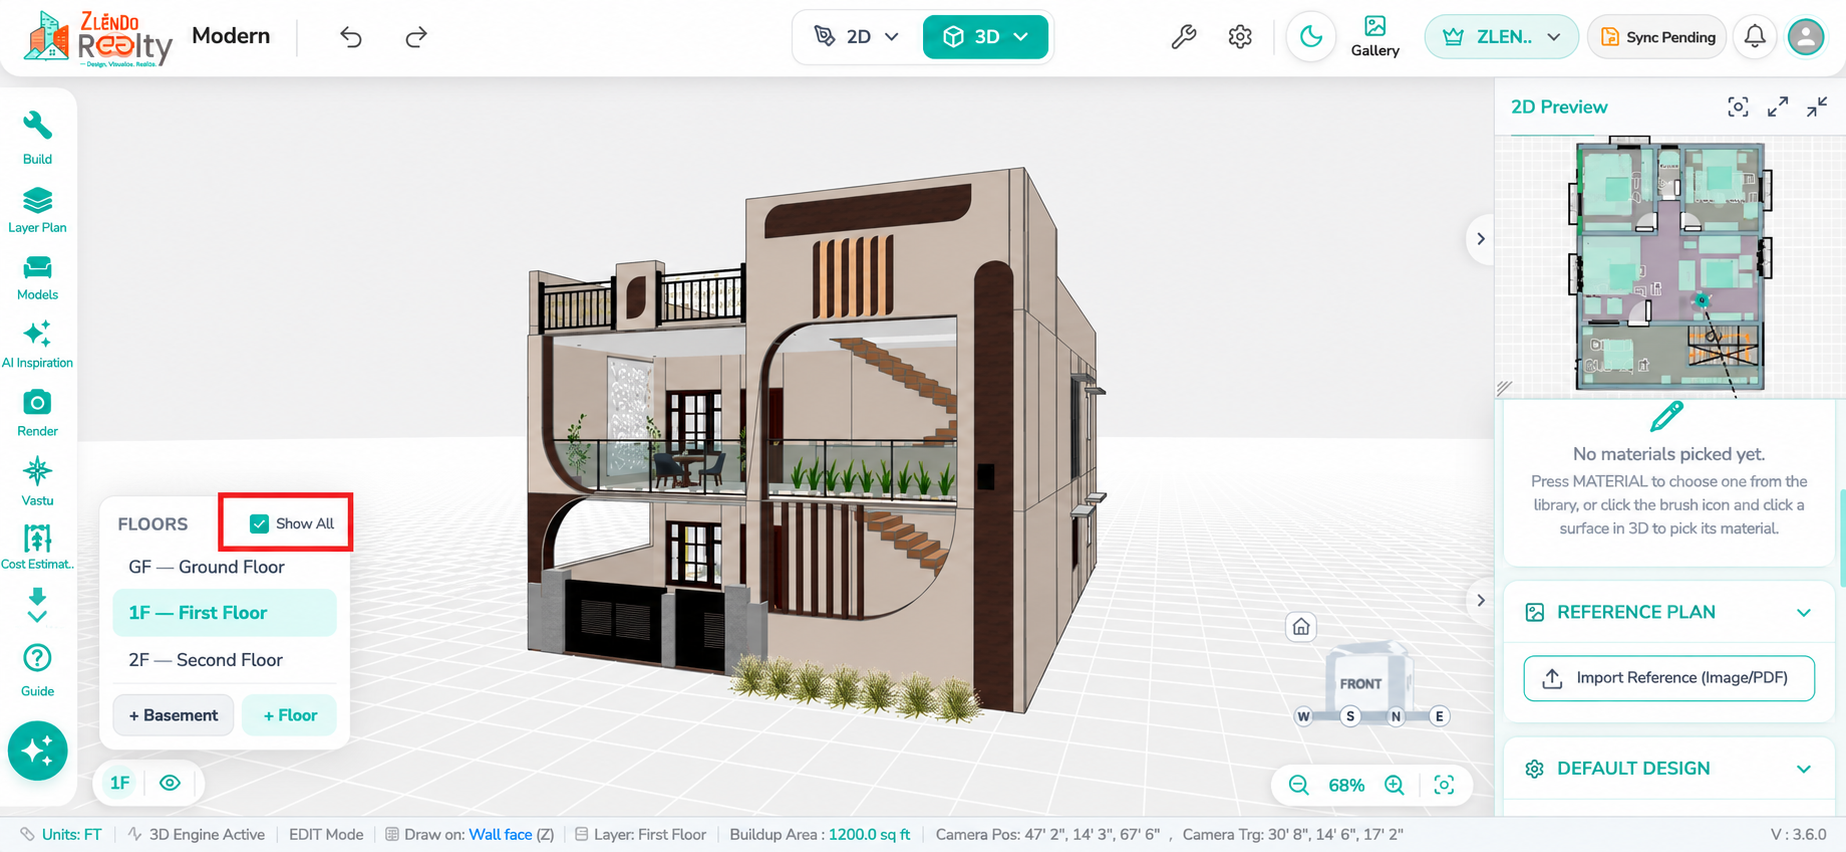Launch AI Inspiration

click(37, 345)
